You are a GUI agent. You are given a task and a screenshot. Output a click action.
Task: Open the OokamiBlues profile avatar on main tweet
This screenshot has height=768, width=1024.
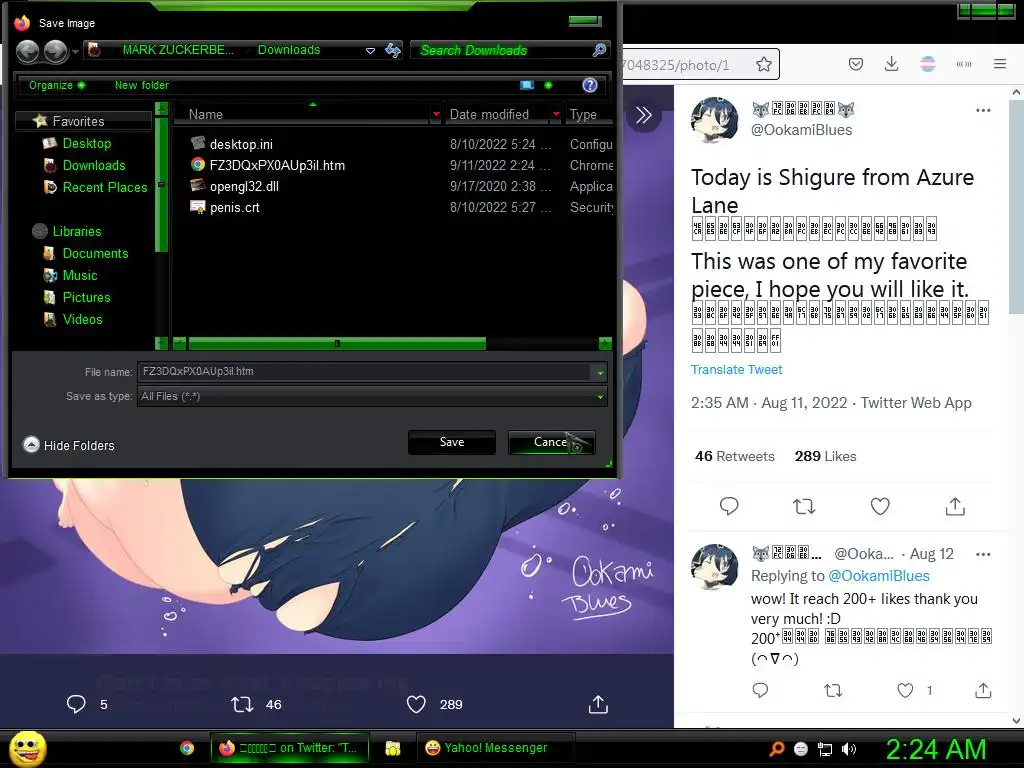click(x=714, y=120)
